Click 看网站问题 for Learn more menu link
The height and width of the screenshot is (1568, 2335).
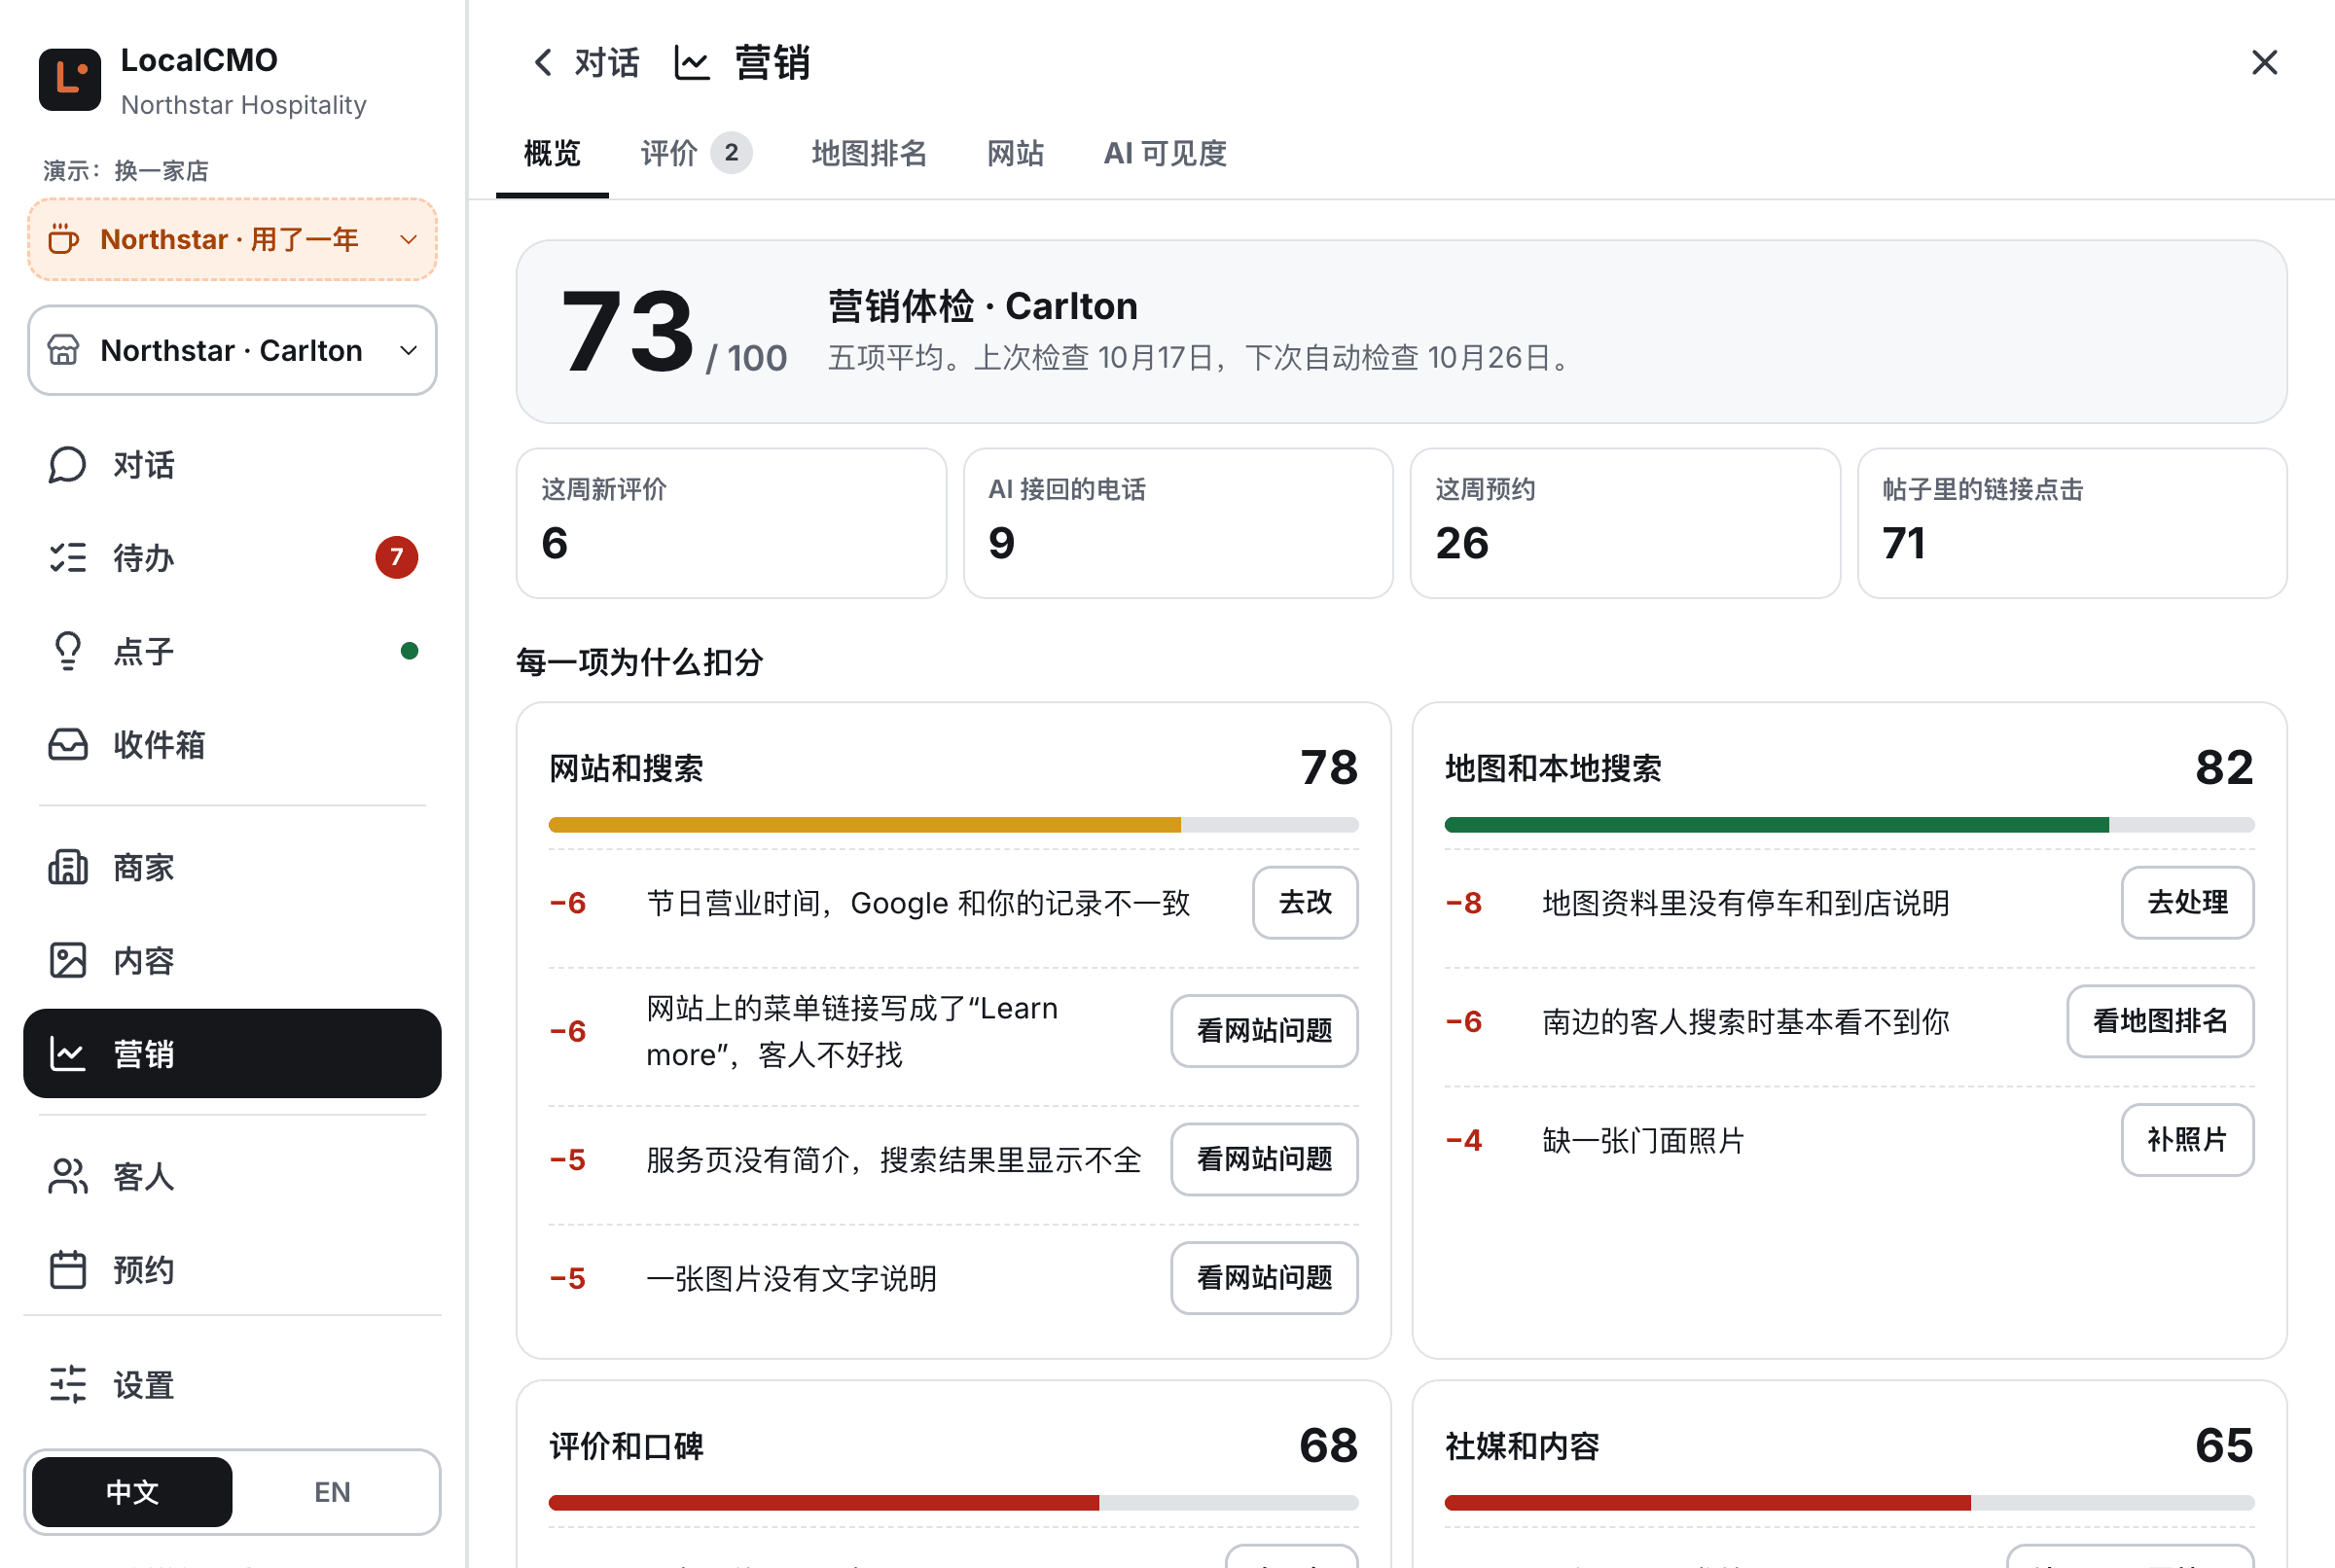click(1264, 1031)
